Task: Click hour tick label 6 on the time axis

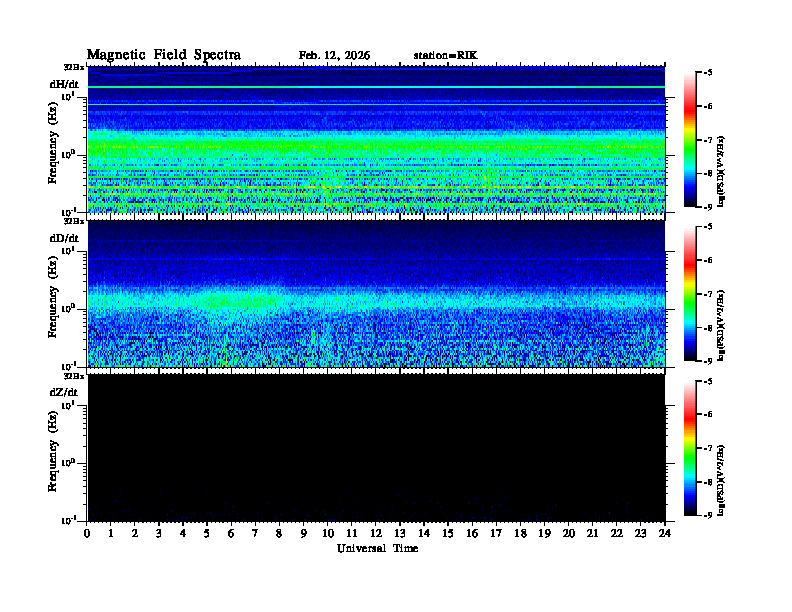Action: click(231, 534)
